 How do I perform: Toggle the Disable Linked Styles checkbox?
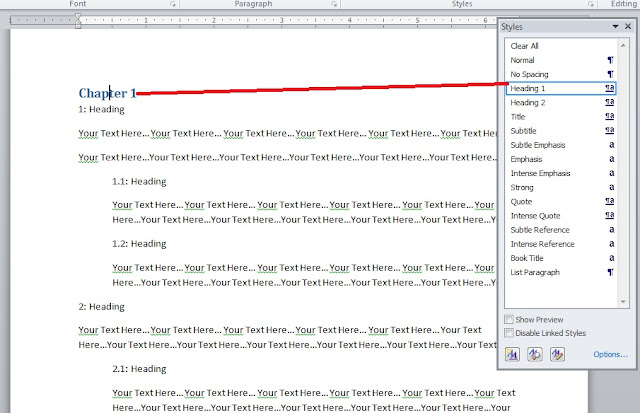tap(509, 333)
